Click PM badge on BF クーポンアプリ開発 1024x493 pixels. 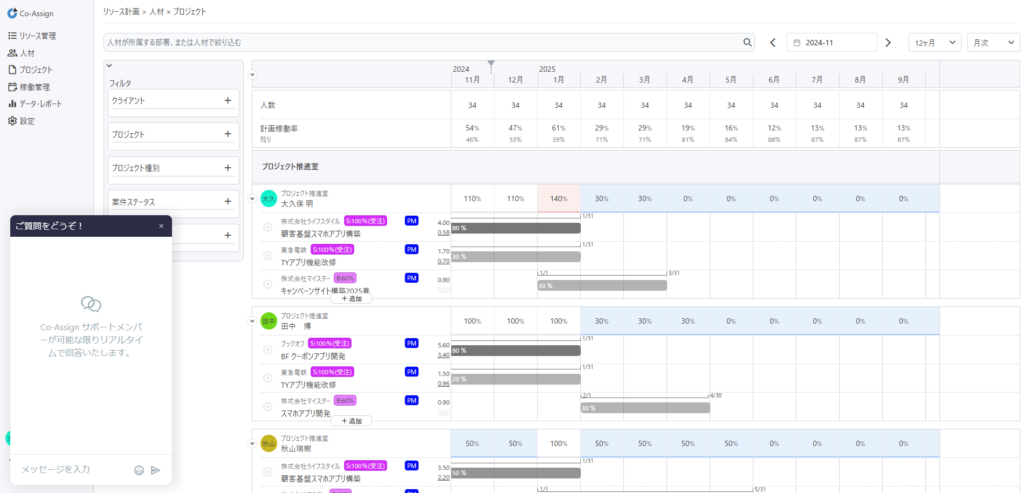click(411, 343)
